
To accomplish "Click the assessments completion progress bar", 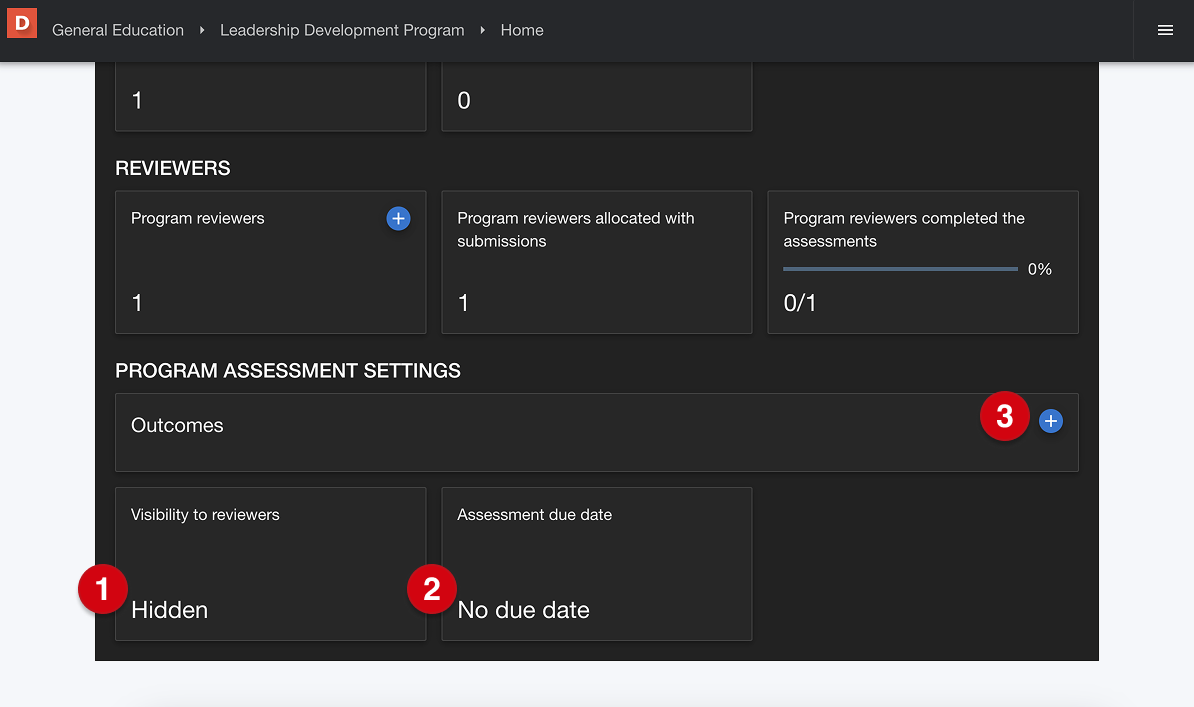I will pyautogui.click(x=900, y=269).
